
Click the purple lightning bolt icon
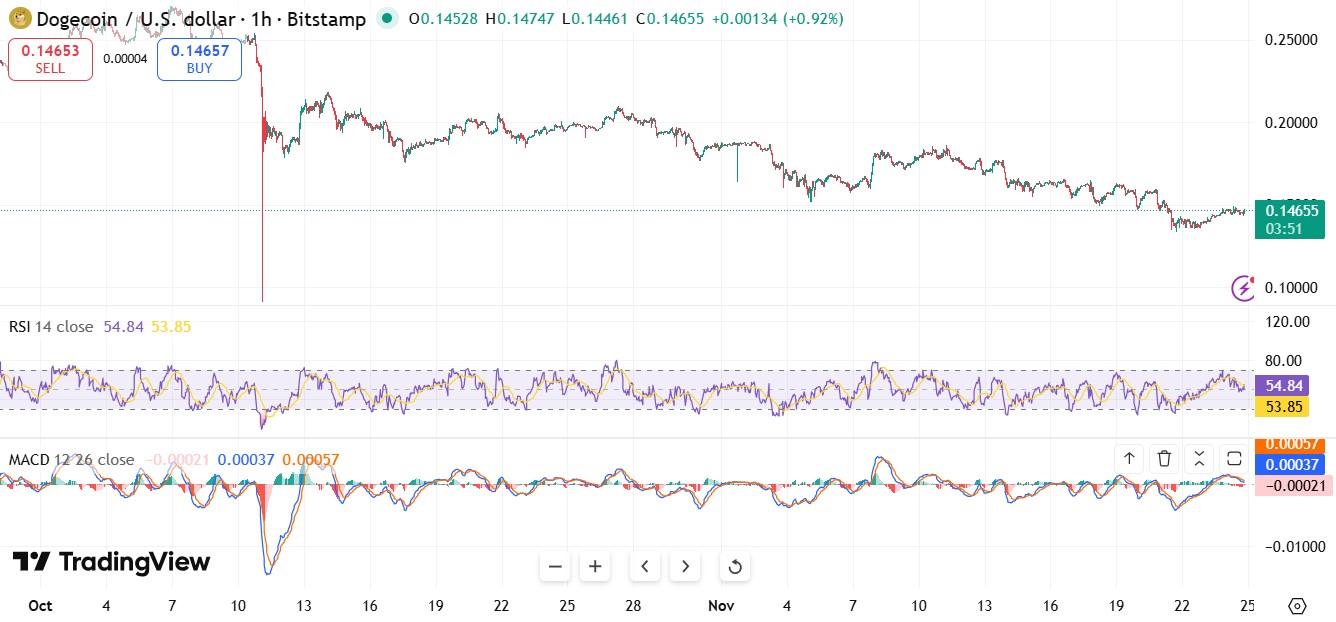1243,288
